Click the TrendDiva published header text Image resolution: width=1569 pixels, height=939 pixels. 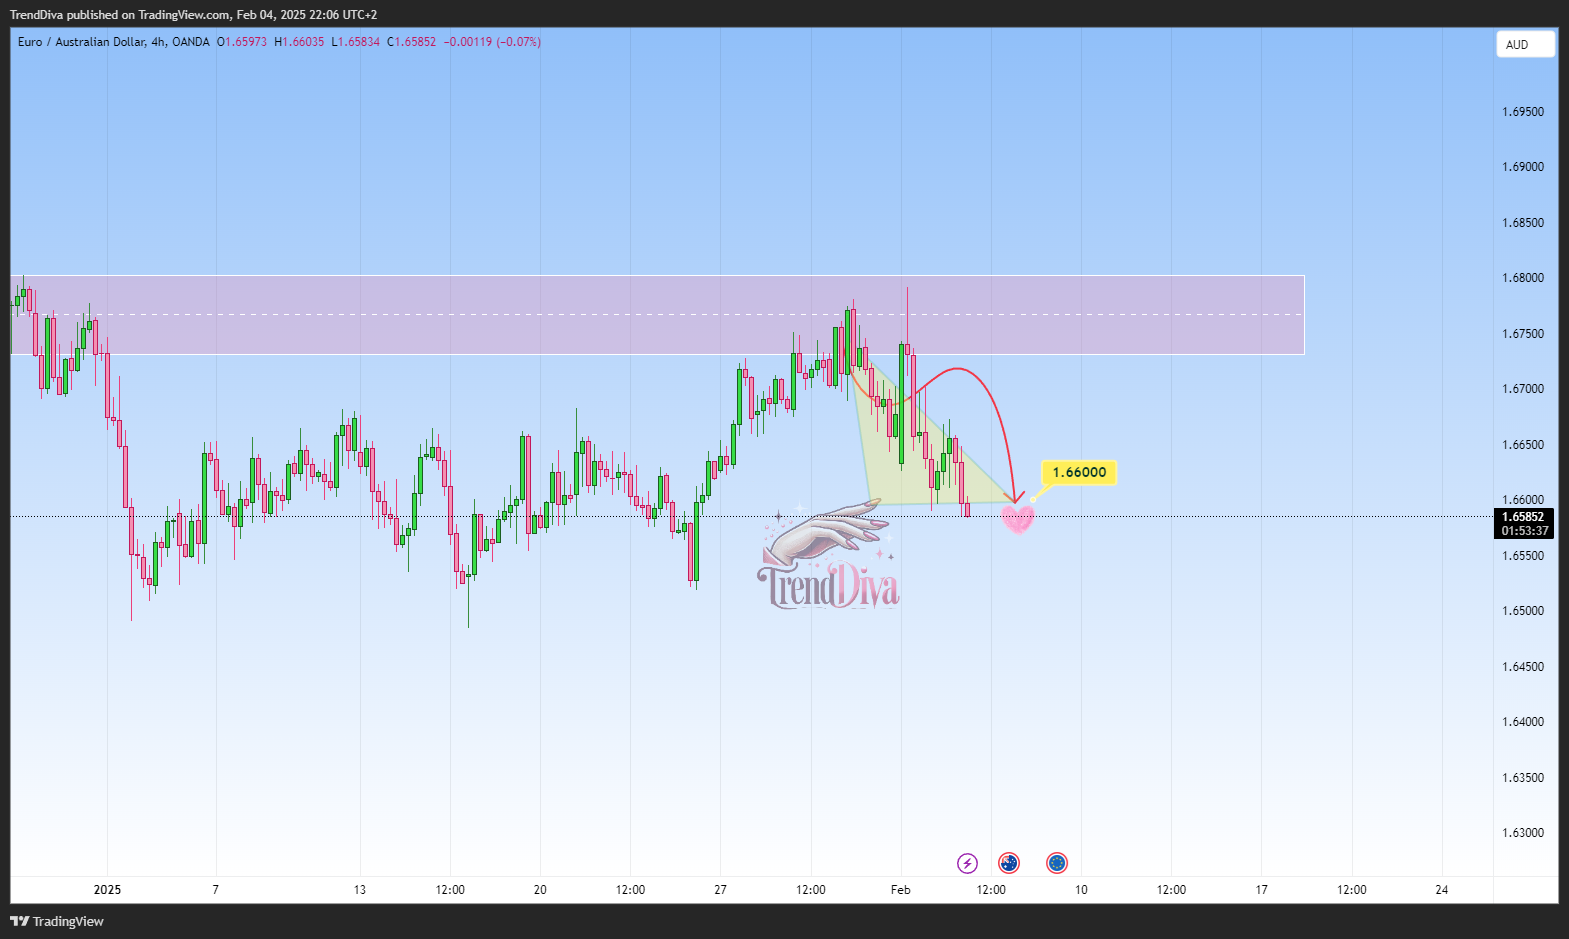[x=193, y=15]
